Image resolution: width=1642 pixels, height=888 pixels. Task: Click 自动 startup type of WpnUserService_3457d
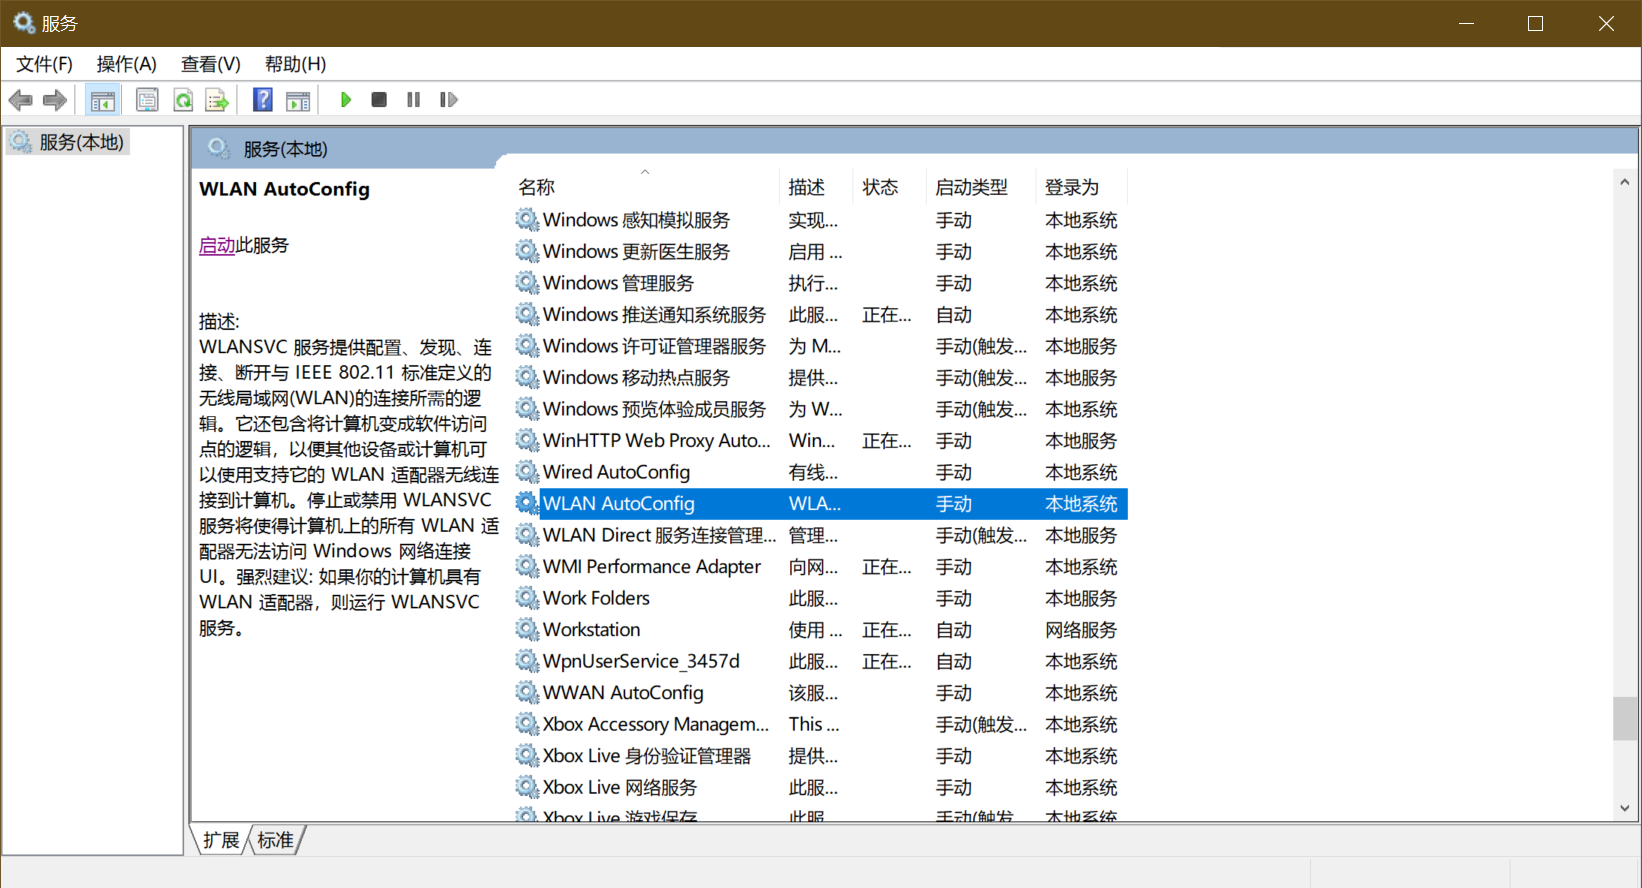(954, 662)
